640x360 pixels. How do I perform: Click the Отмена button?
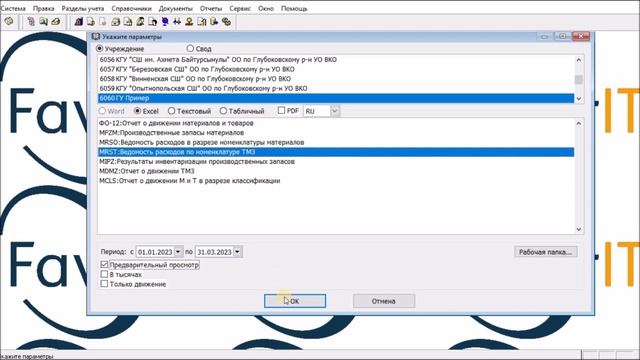(x=384, y=301)
